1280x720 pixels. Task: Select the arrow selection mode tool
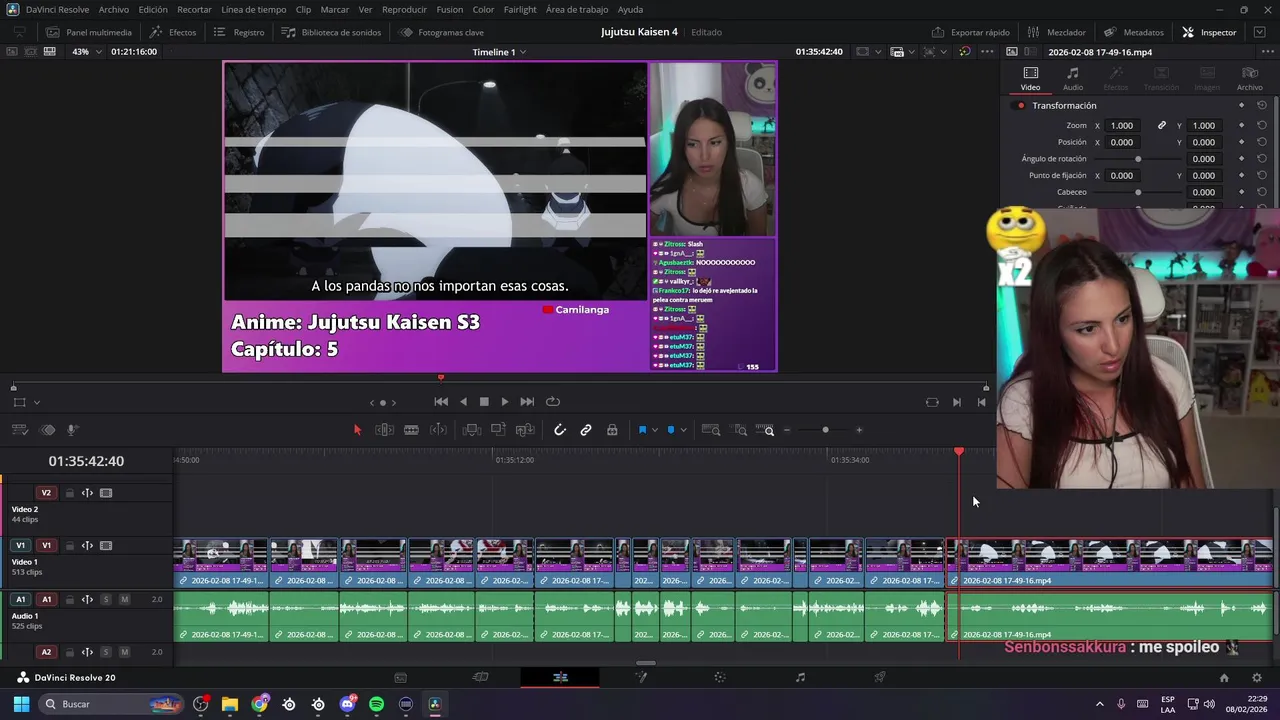click(x=357, y=430)
